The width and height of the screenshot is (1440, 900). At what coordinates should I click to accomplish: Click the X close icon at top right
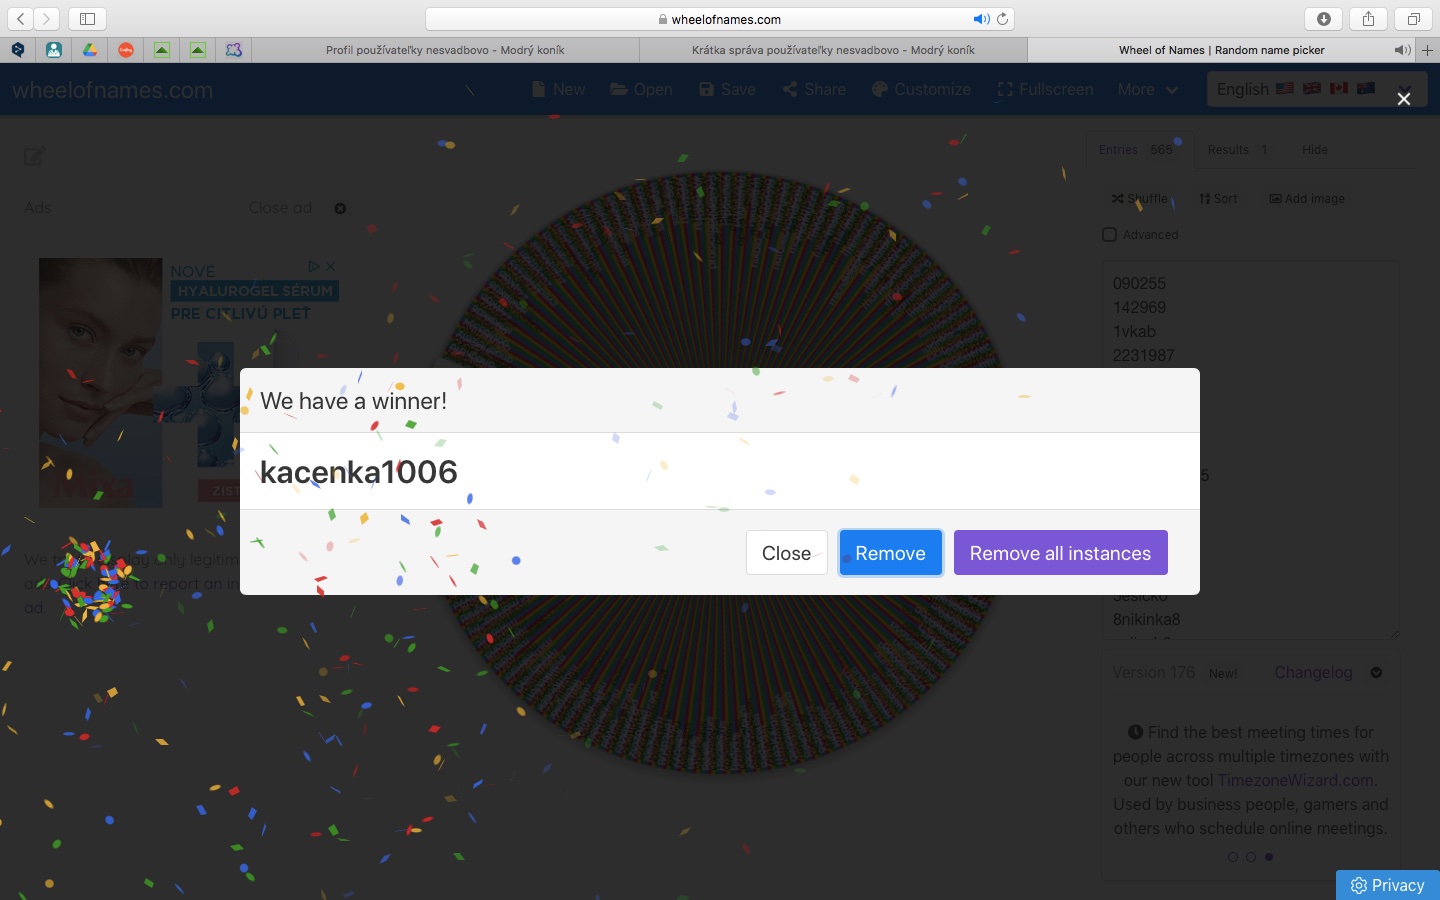tap(1404, 98)
